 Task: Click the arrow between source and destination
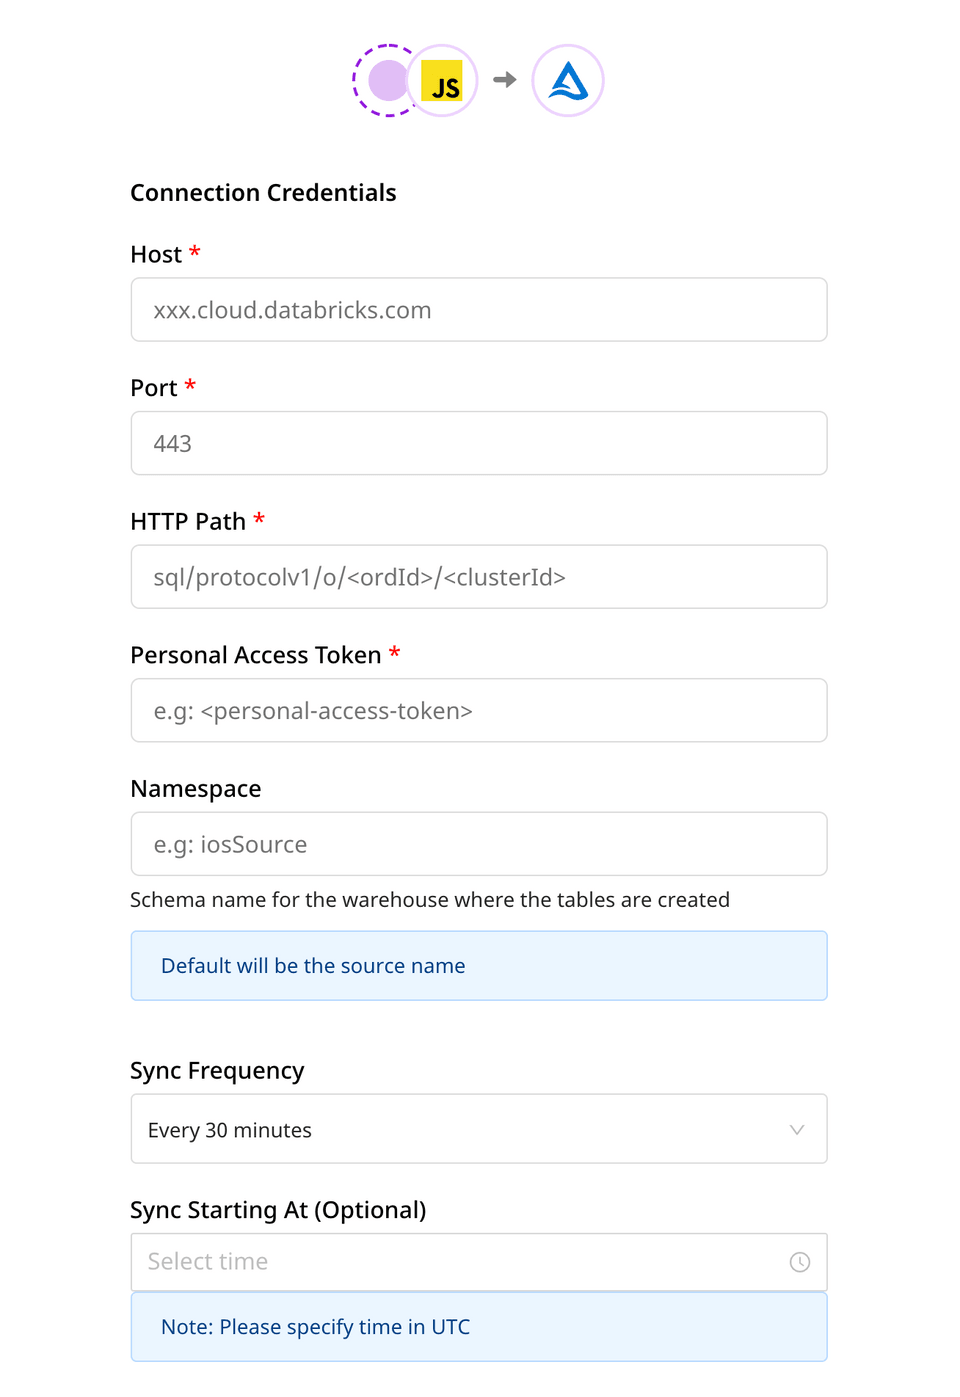pyautogui.click(x=504, y=80)
